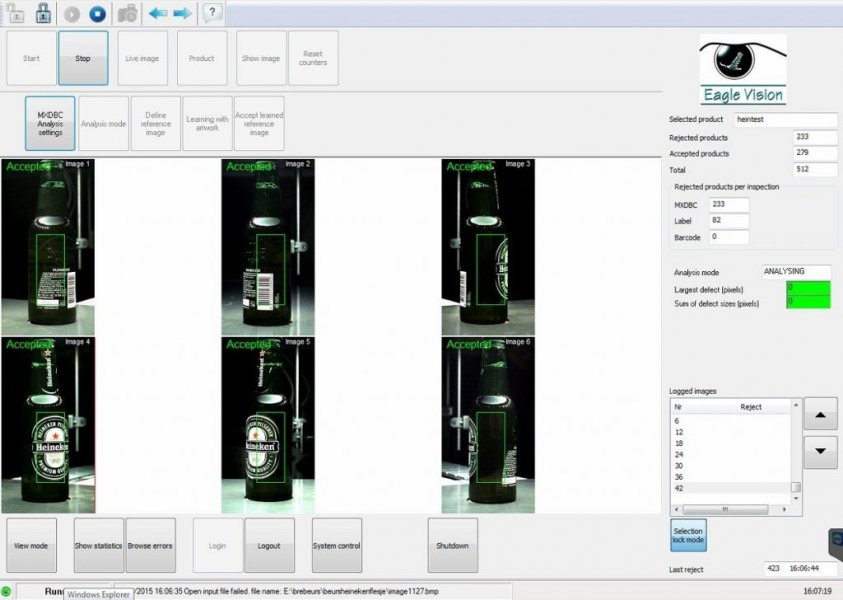The width and height of the screenshot is (843, 600).
Task: Click the Logout button
Action: click(x=269, y=546)
